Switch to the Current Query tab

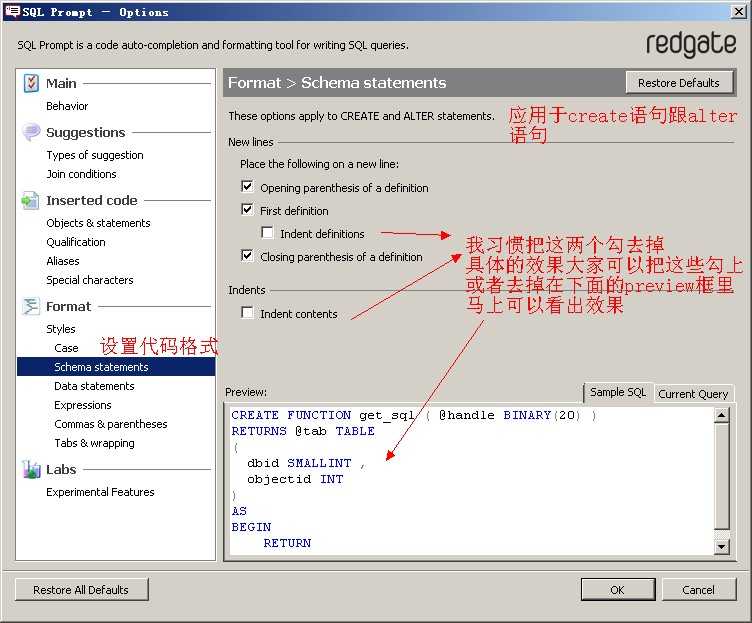click(693, 394)
